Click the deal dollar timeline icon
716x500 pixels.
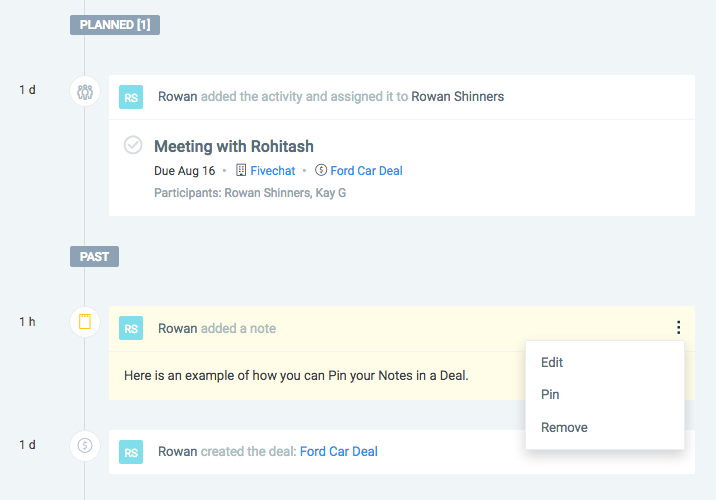(85, 445)
